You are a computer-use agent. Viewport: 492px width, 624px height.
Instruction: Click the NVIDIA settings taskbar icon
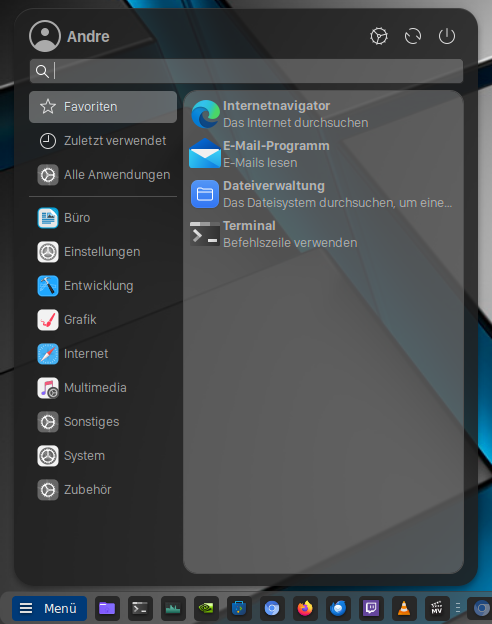point(206,608)
